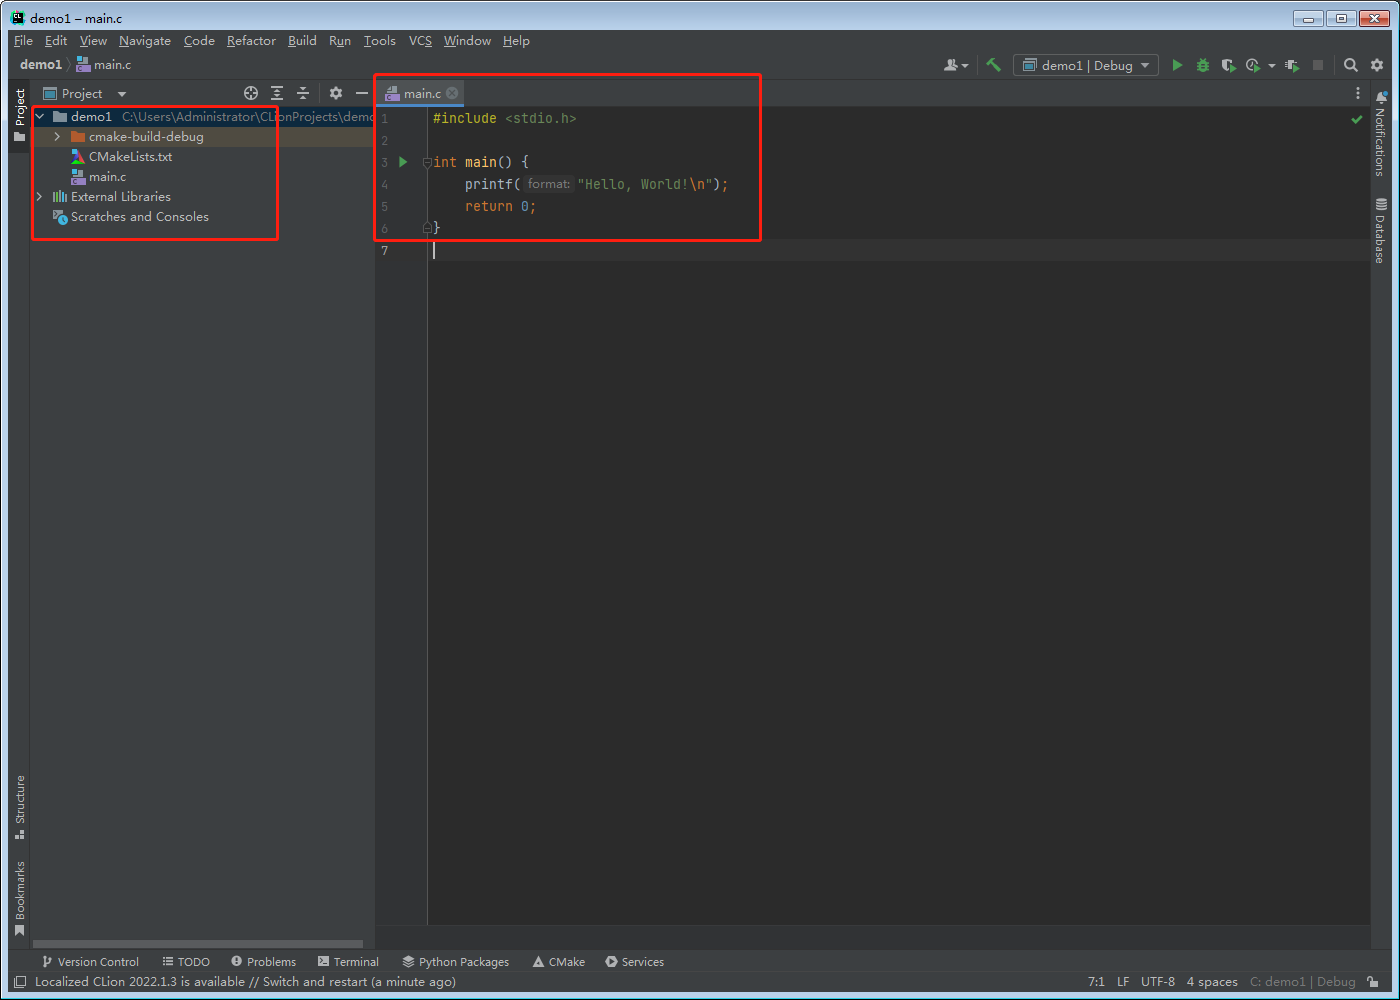
Task: Toggle read-only lock icon in status bar
Action: [1374, 982]
